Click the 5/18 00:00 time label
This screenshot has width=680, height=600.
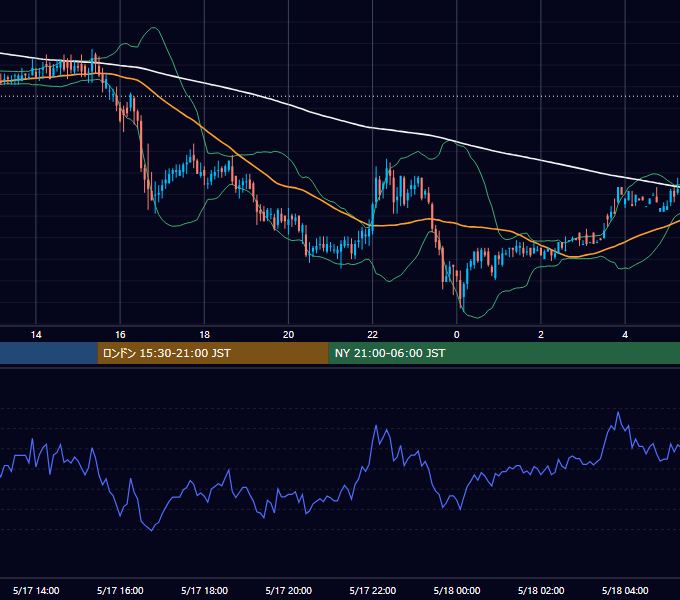click(457, 590)
